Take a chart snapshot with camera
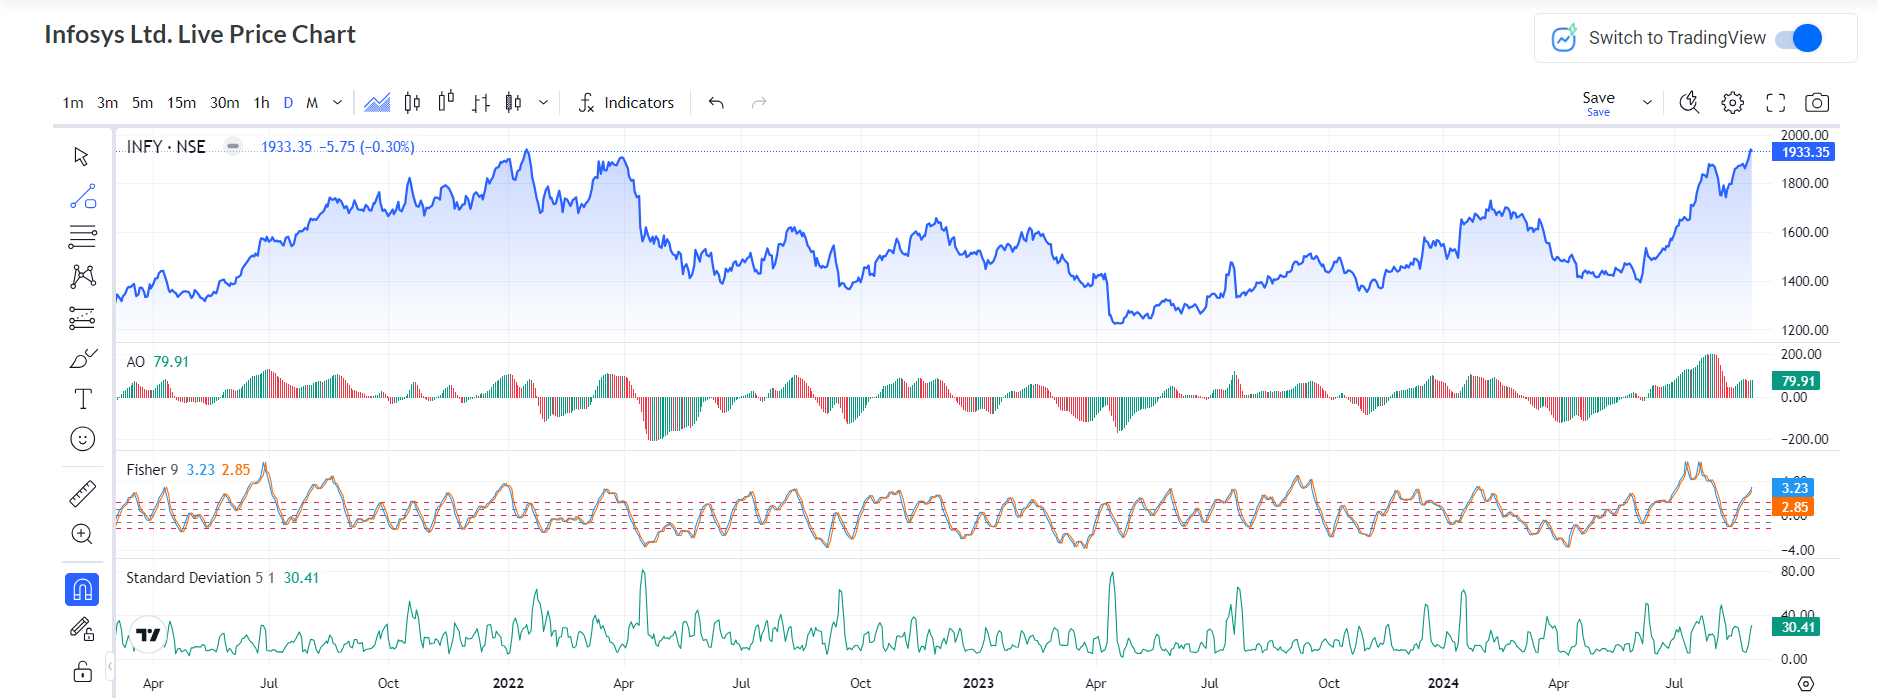Viewport: 1877px width, 698px height. 1817,102
